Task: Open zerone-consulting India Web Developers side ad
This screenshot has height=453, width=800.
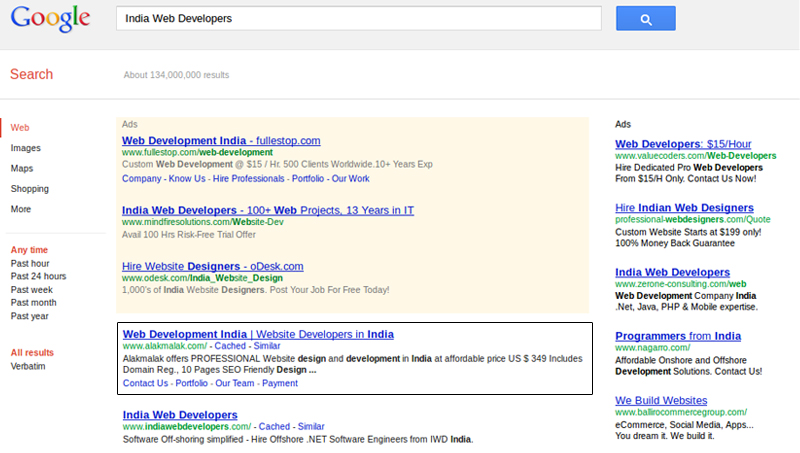Action: (x=672, y=272)
